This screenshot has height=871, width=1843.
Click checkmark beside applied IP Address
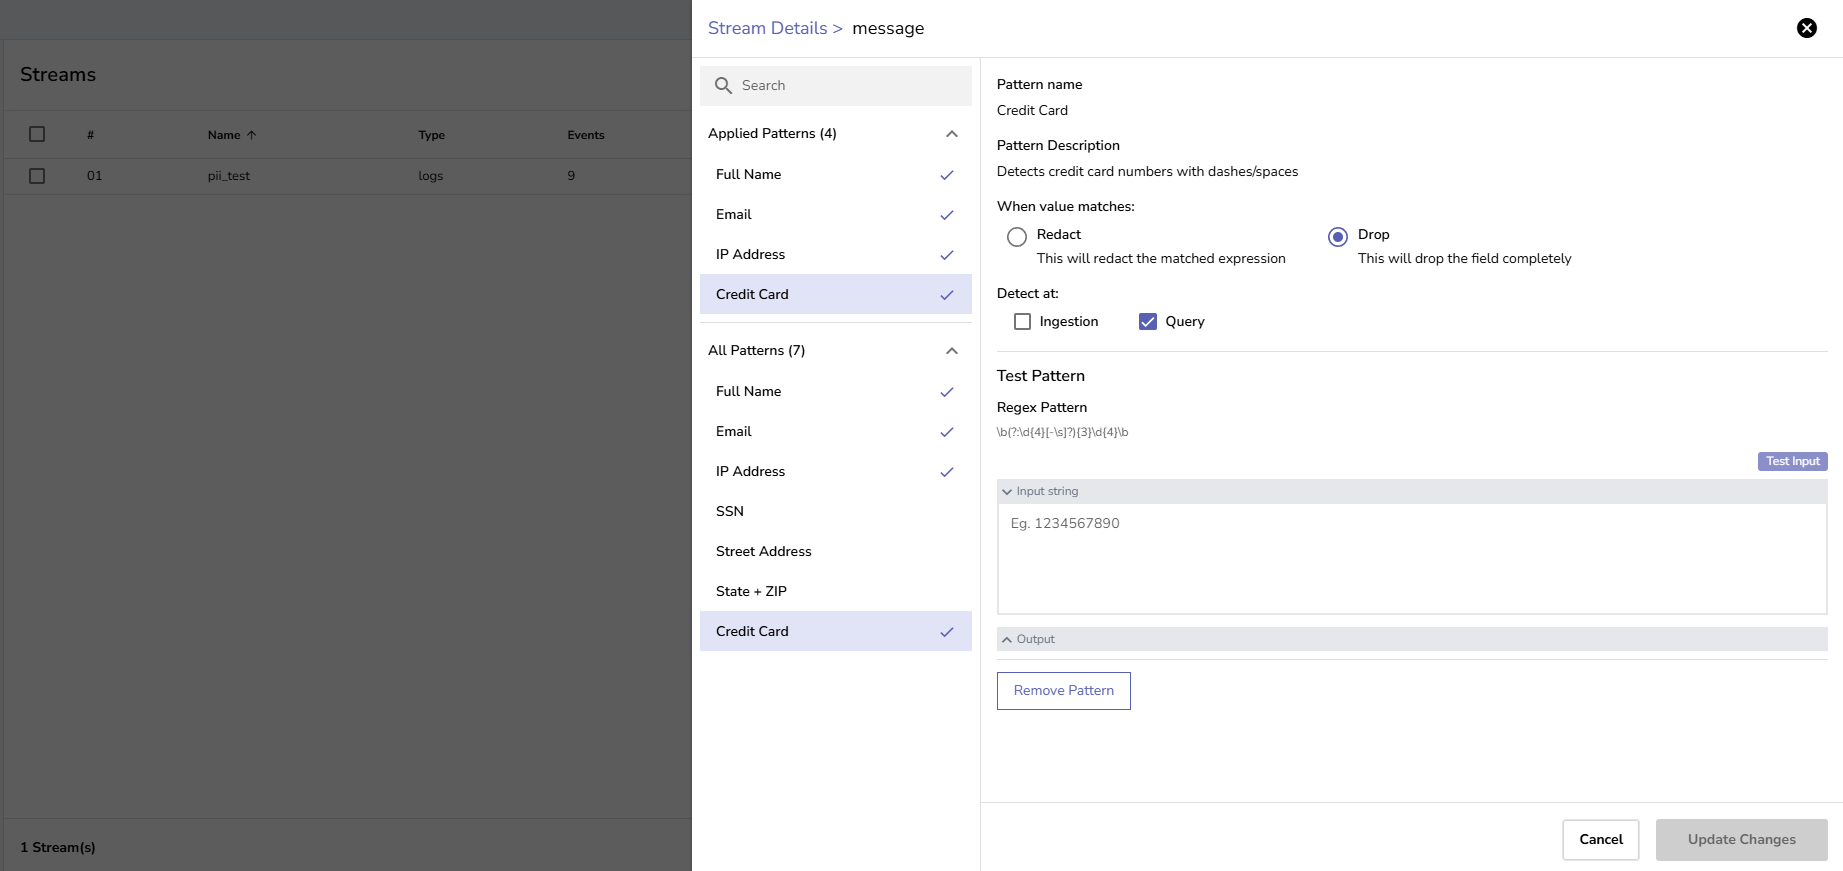(946, 255)
